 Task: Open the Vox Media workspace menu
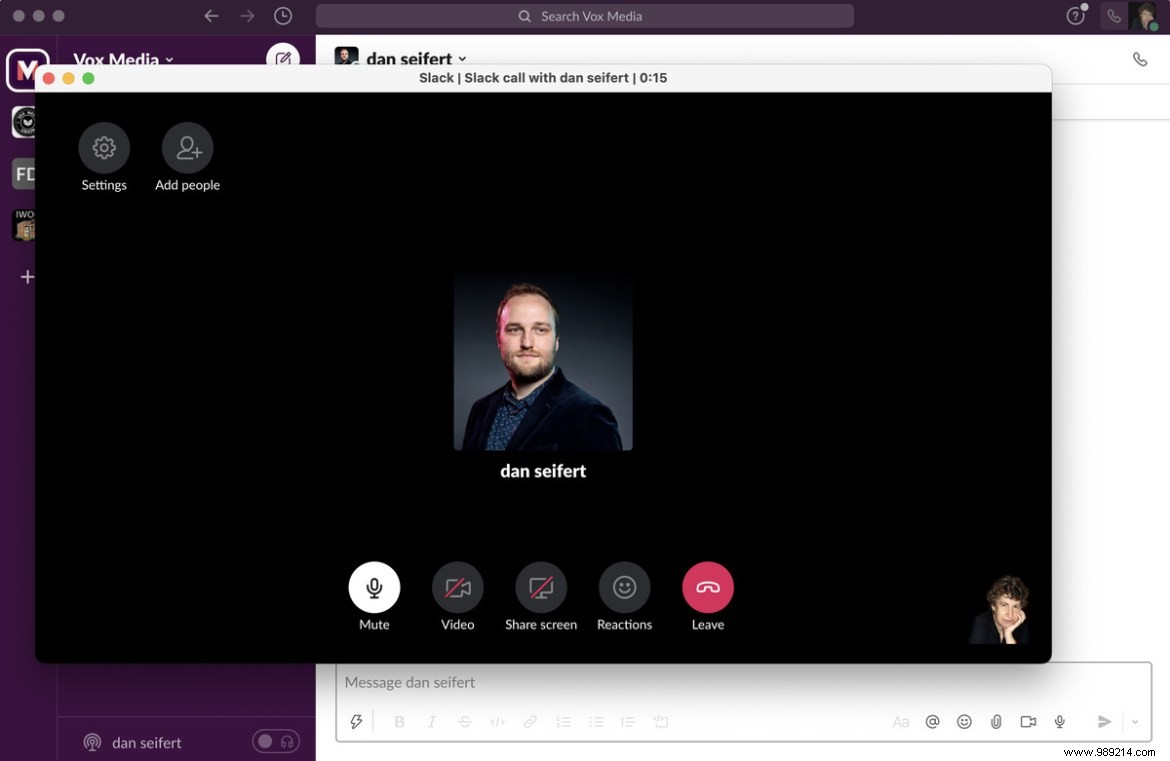[x=122, y=59]
